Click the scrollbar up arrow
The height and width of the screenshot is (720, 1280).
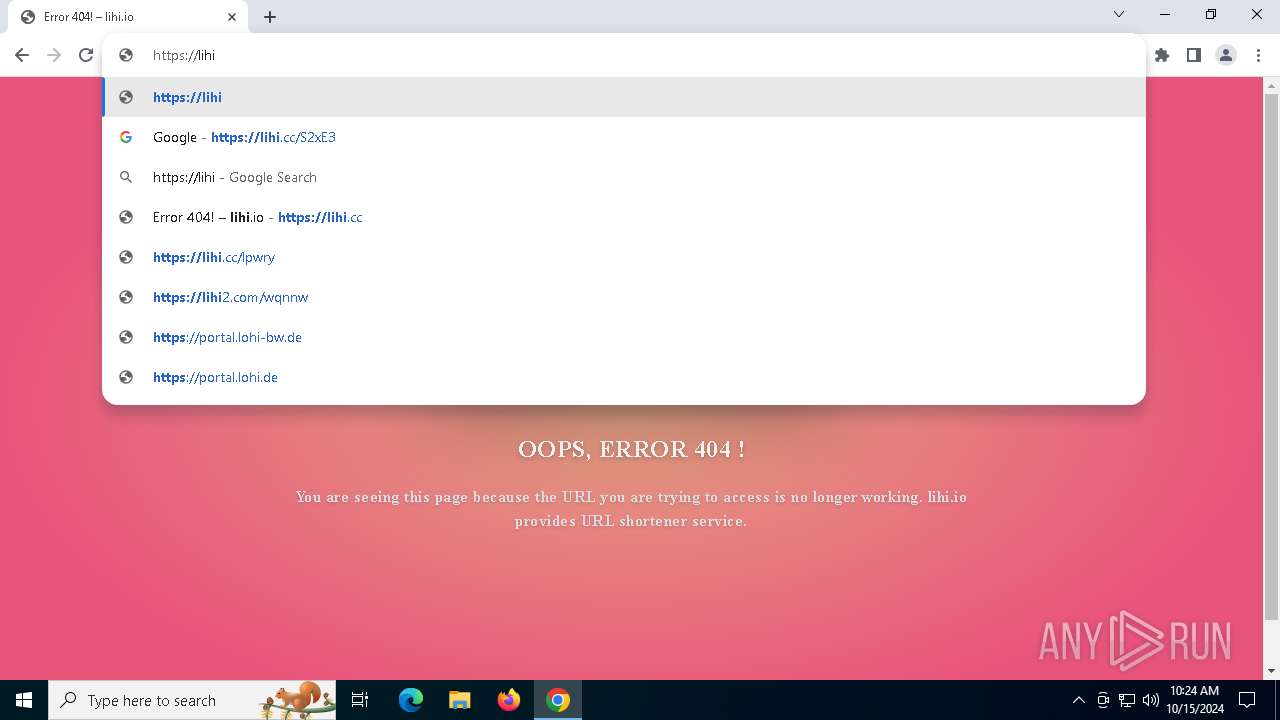(1271, 86)
